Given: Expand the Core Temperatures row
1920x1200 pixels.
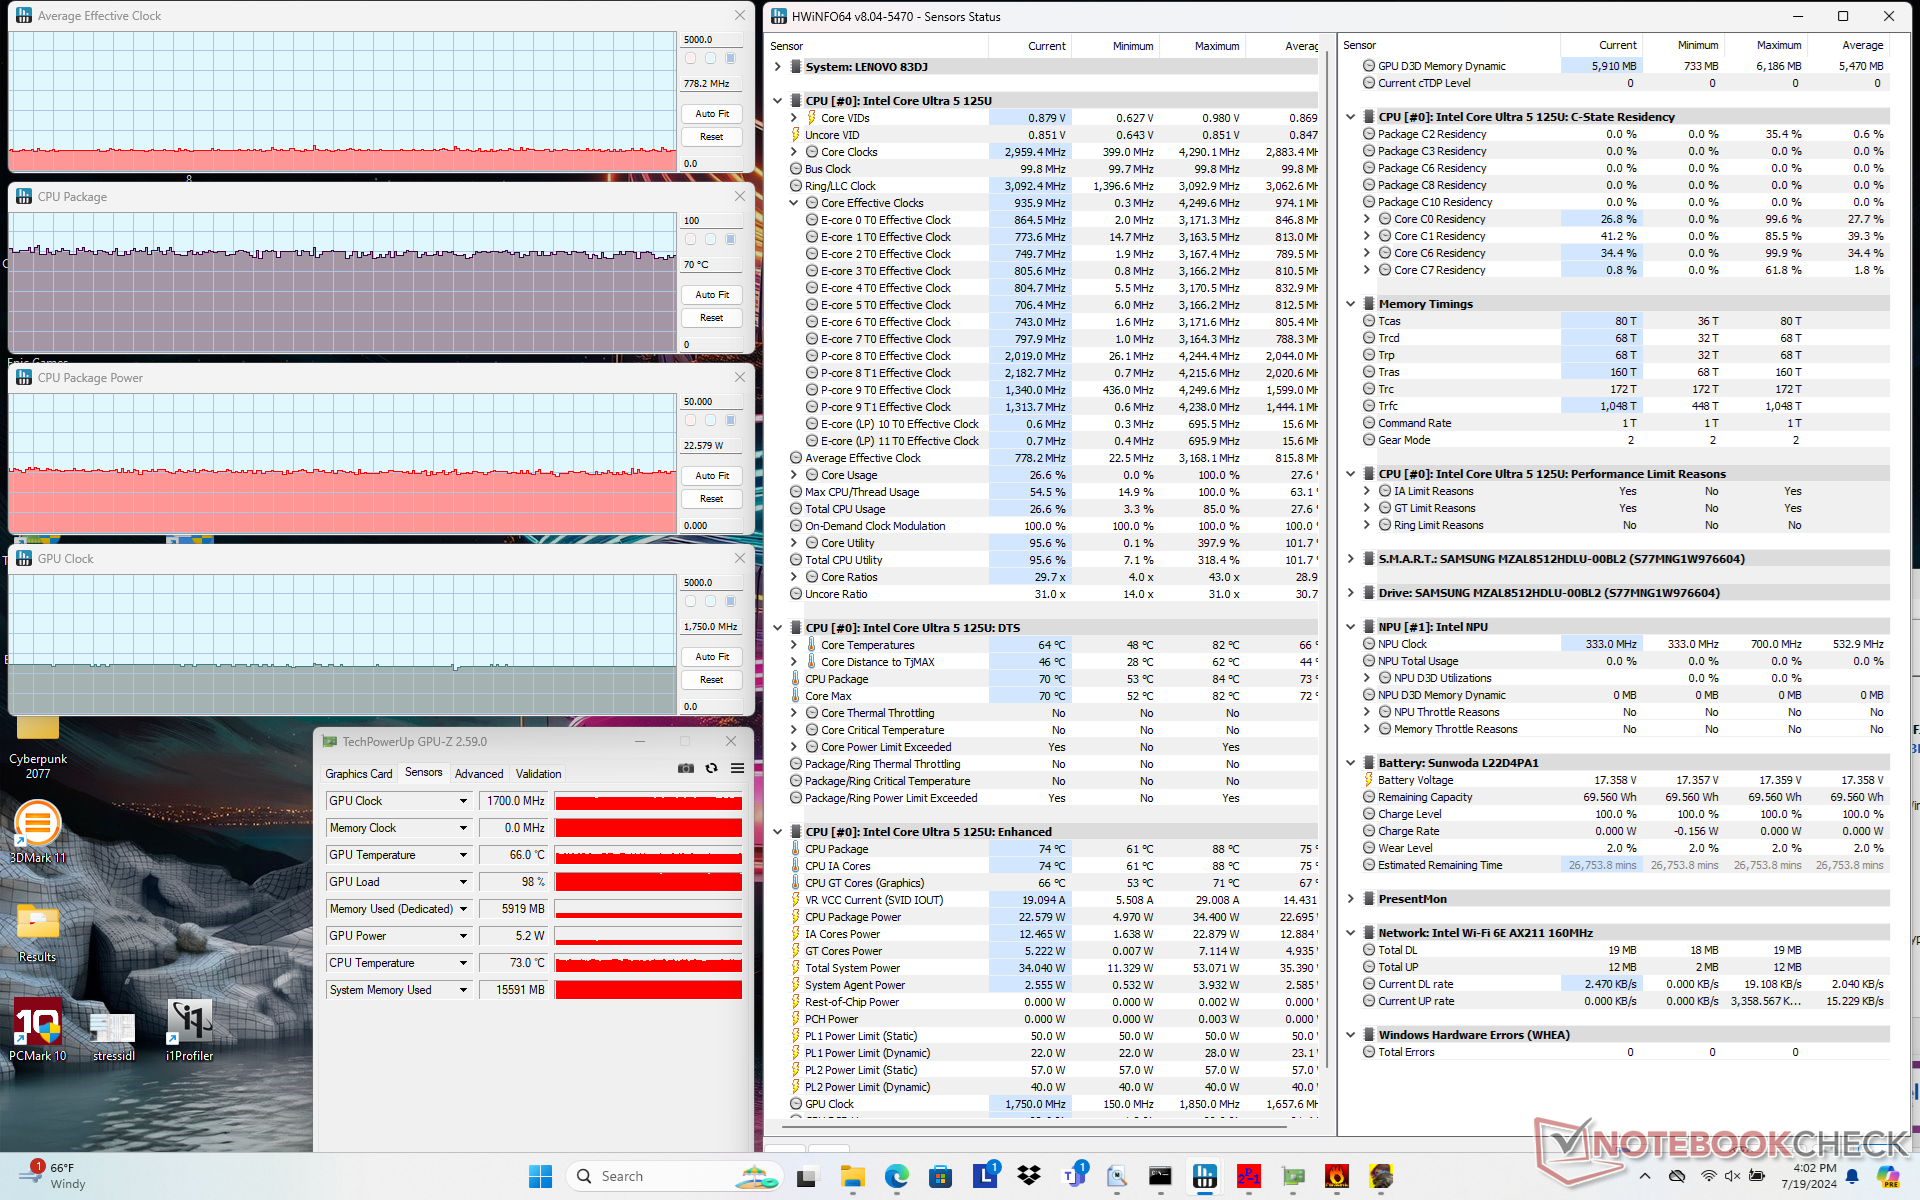Looking at the screenshot, I should [x=794, y=645].
